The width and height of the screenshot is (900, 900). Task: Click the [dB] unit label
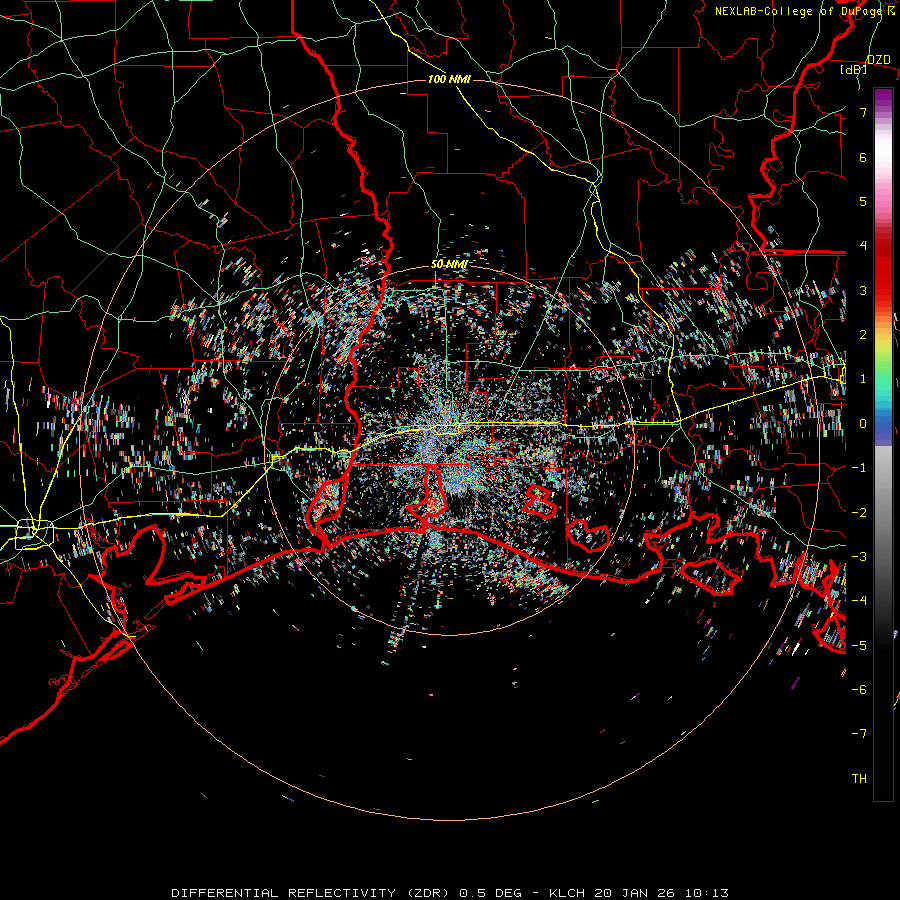coord(853,70)
